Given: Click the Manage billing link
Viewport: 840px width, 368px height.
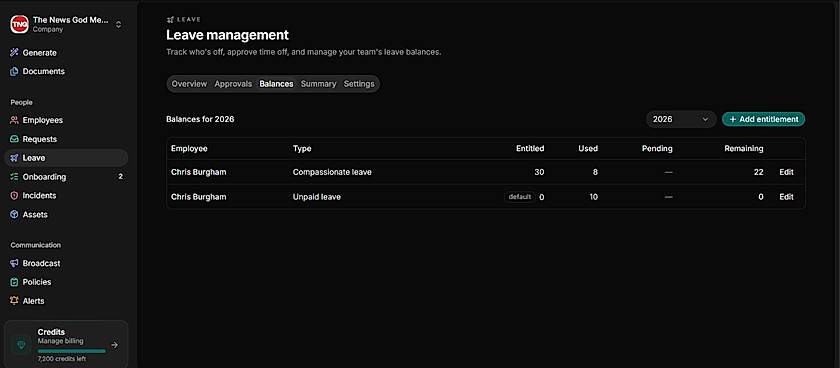Looking at the screenshot, I should pyautogui.click(x=61, y=341).
